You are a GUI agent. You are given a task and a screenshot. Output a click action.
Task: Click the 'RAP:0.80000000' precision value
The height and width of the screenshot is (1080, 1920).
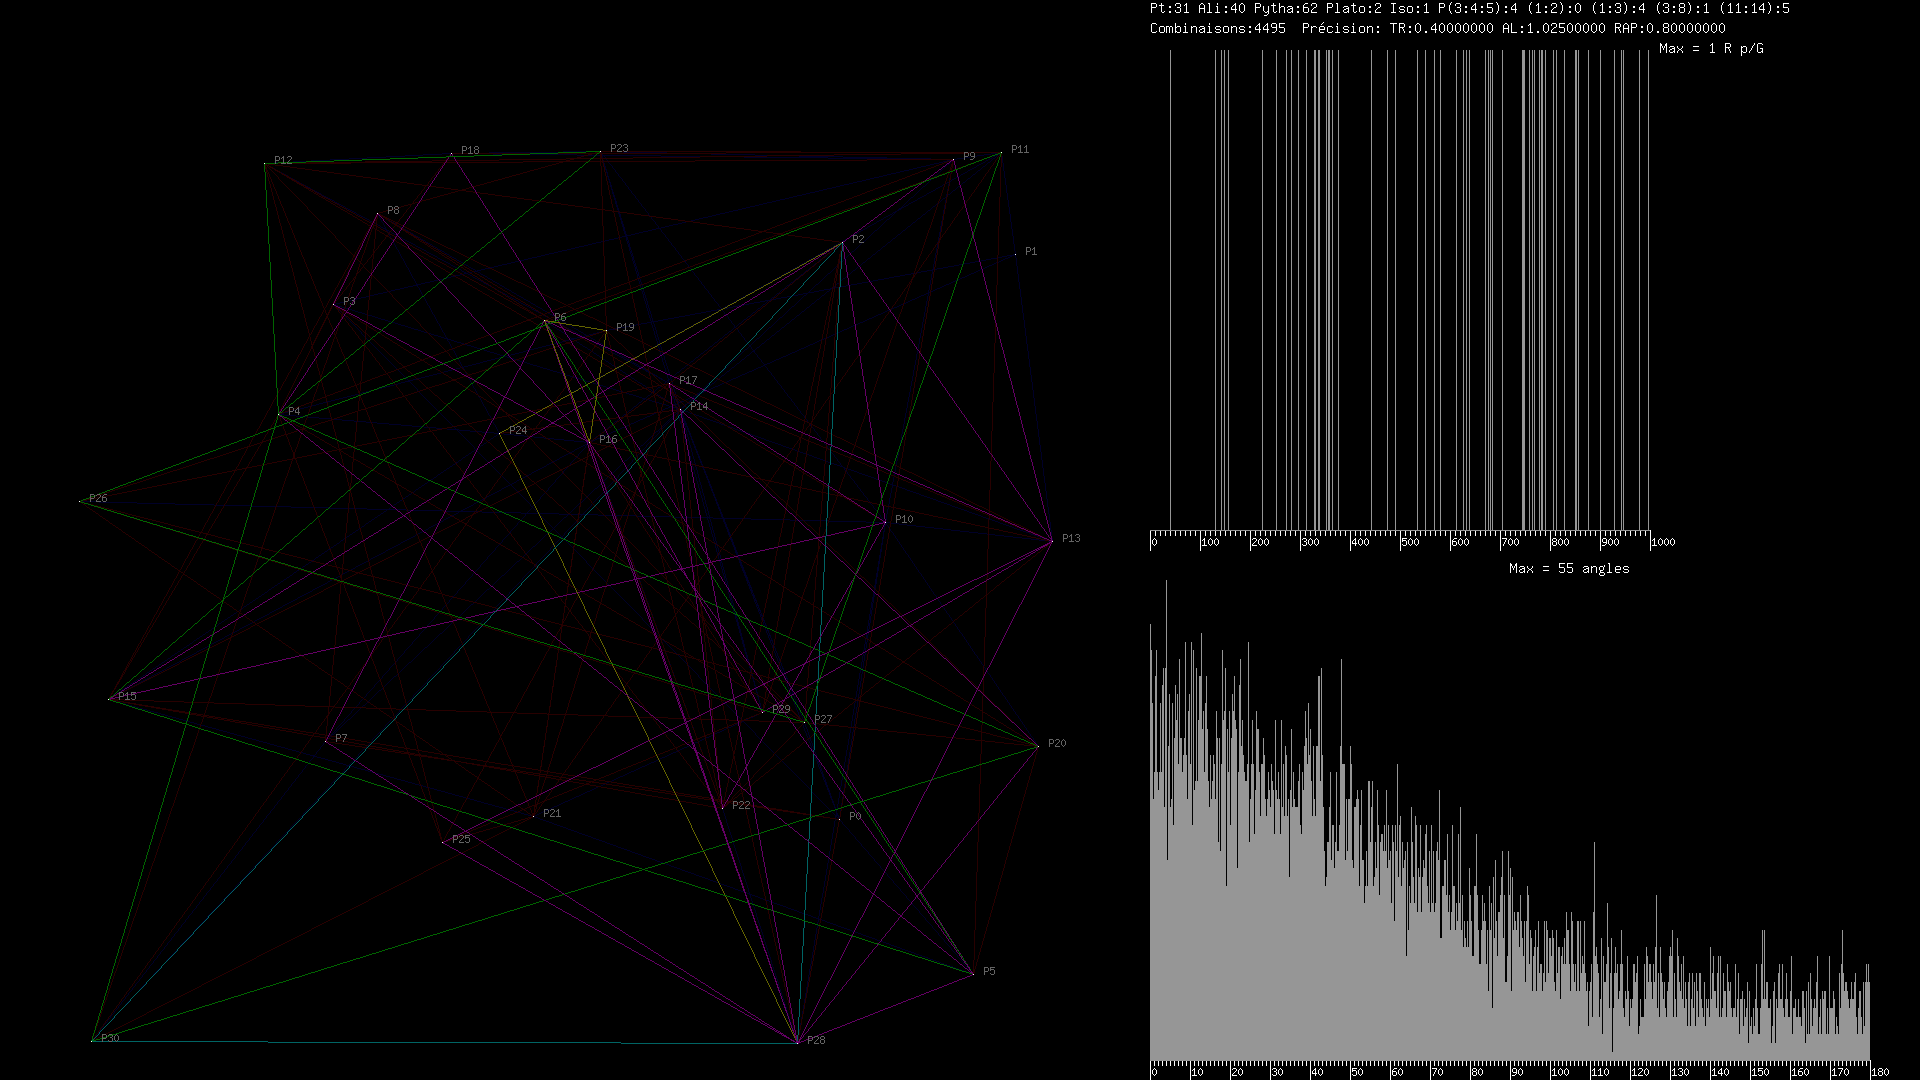pyautogui.click(x=1670, y=28)
